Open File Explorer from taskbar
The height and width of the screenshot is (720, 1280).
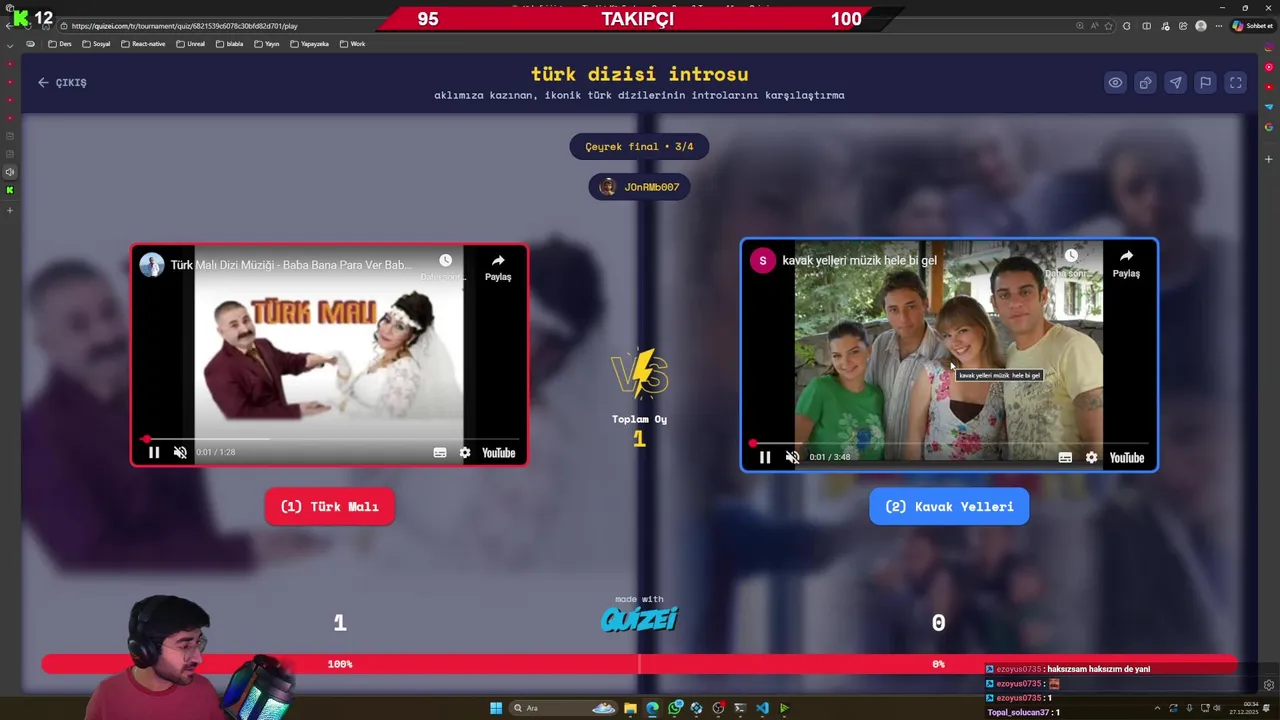pyautogui.click(x=630, y=708)
